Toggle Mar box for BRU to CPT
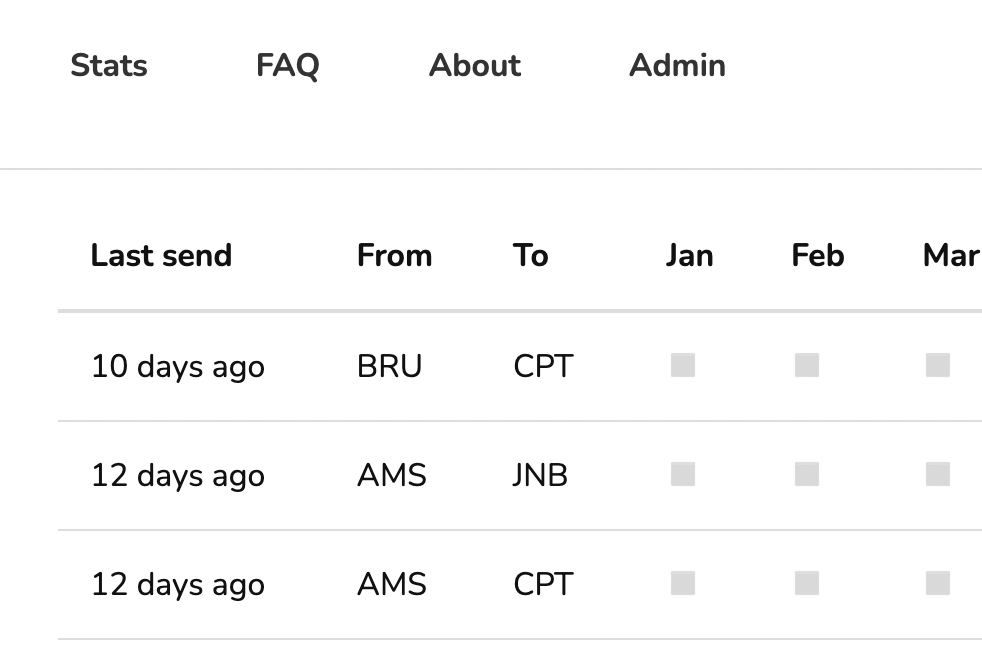Screen dimensions: 982x666 [x=938, y=365]
